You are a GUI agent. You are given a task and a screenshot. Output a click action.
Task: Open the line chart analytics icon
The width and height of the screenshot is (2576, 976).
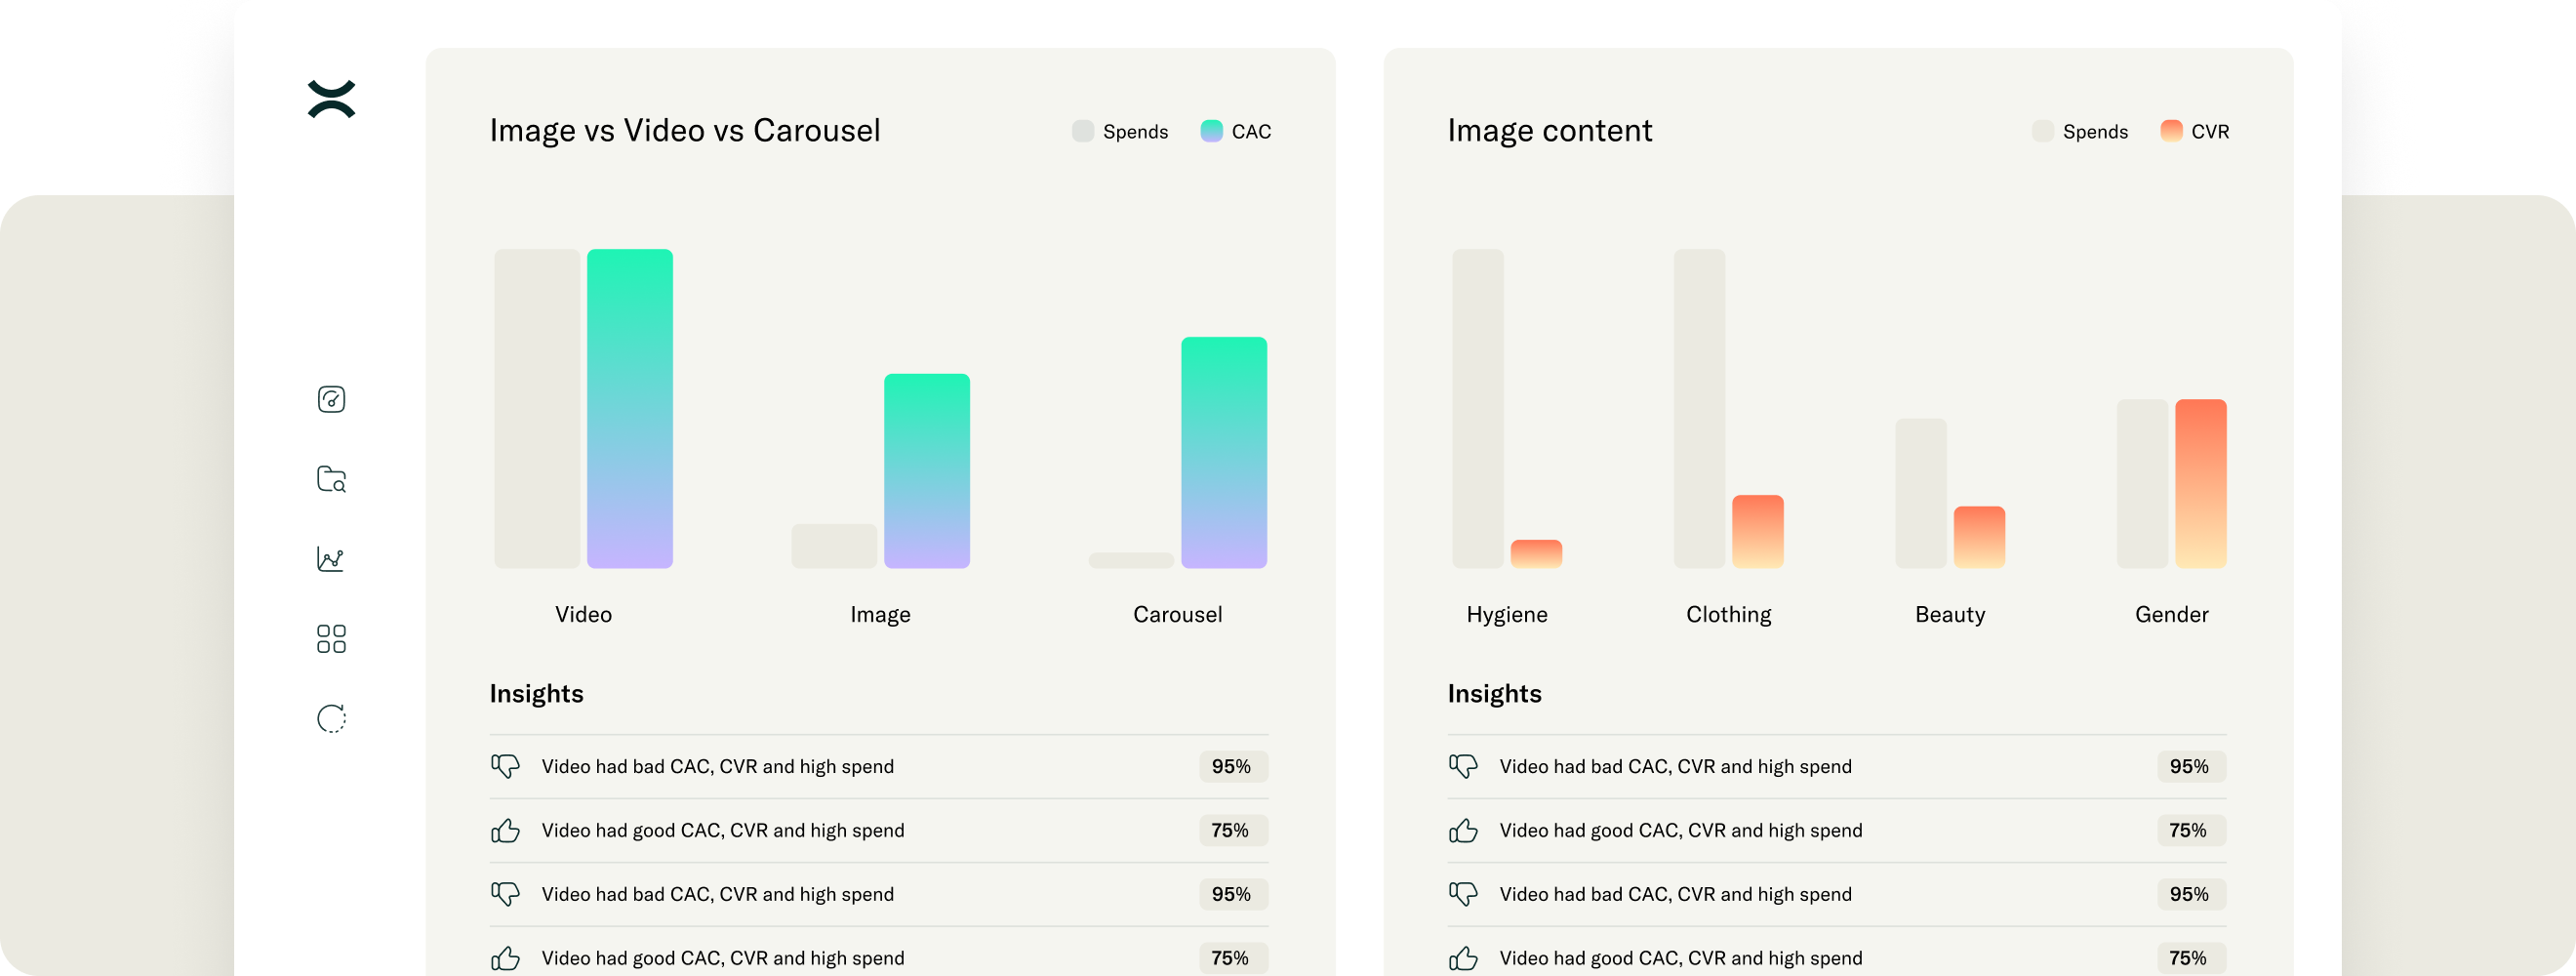click(331, 558)
